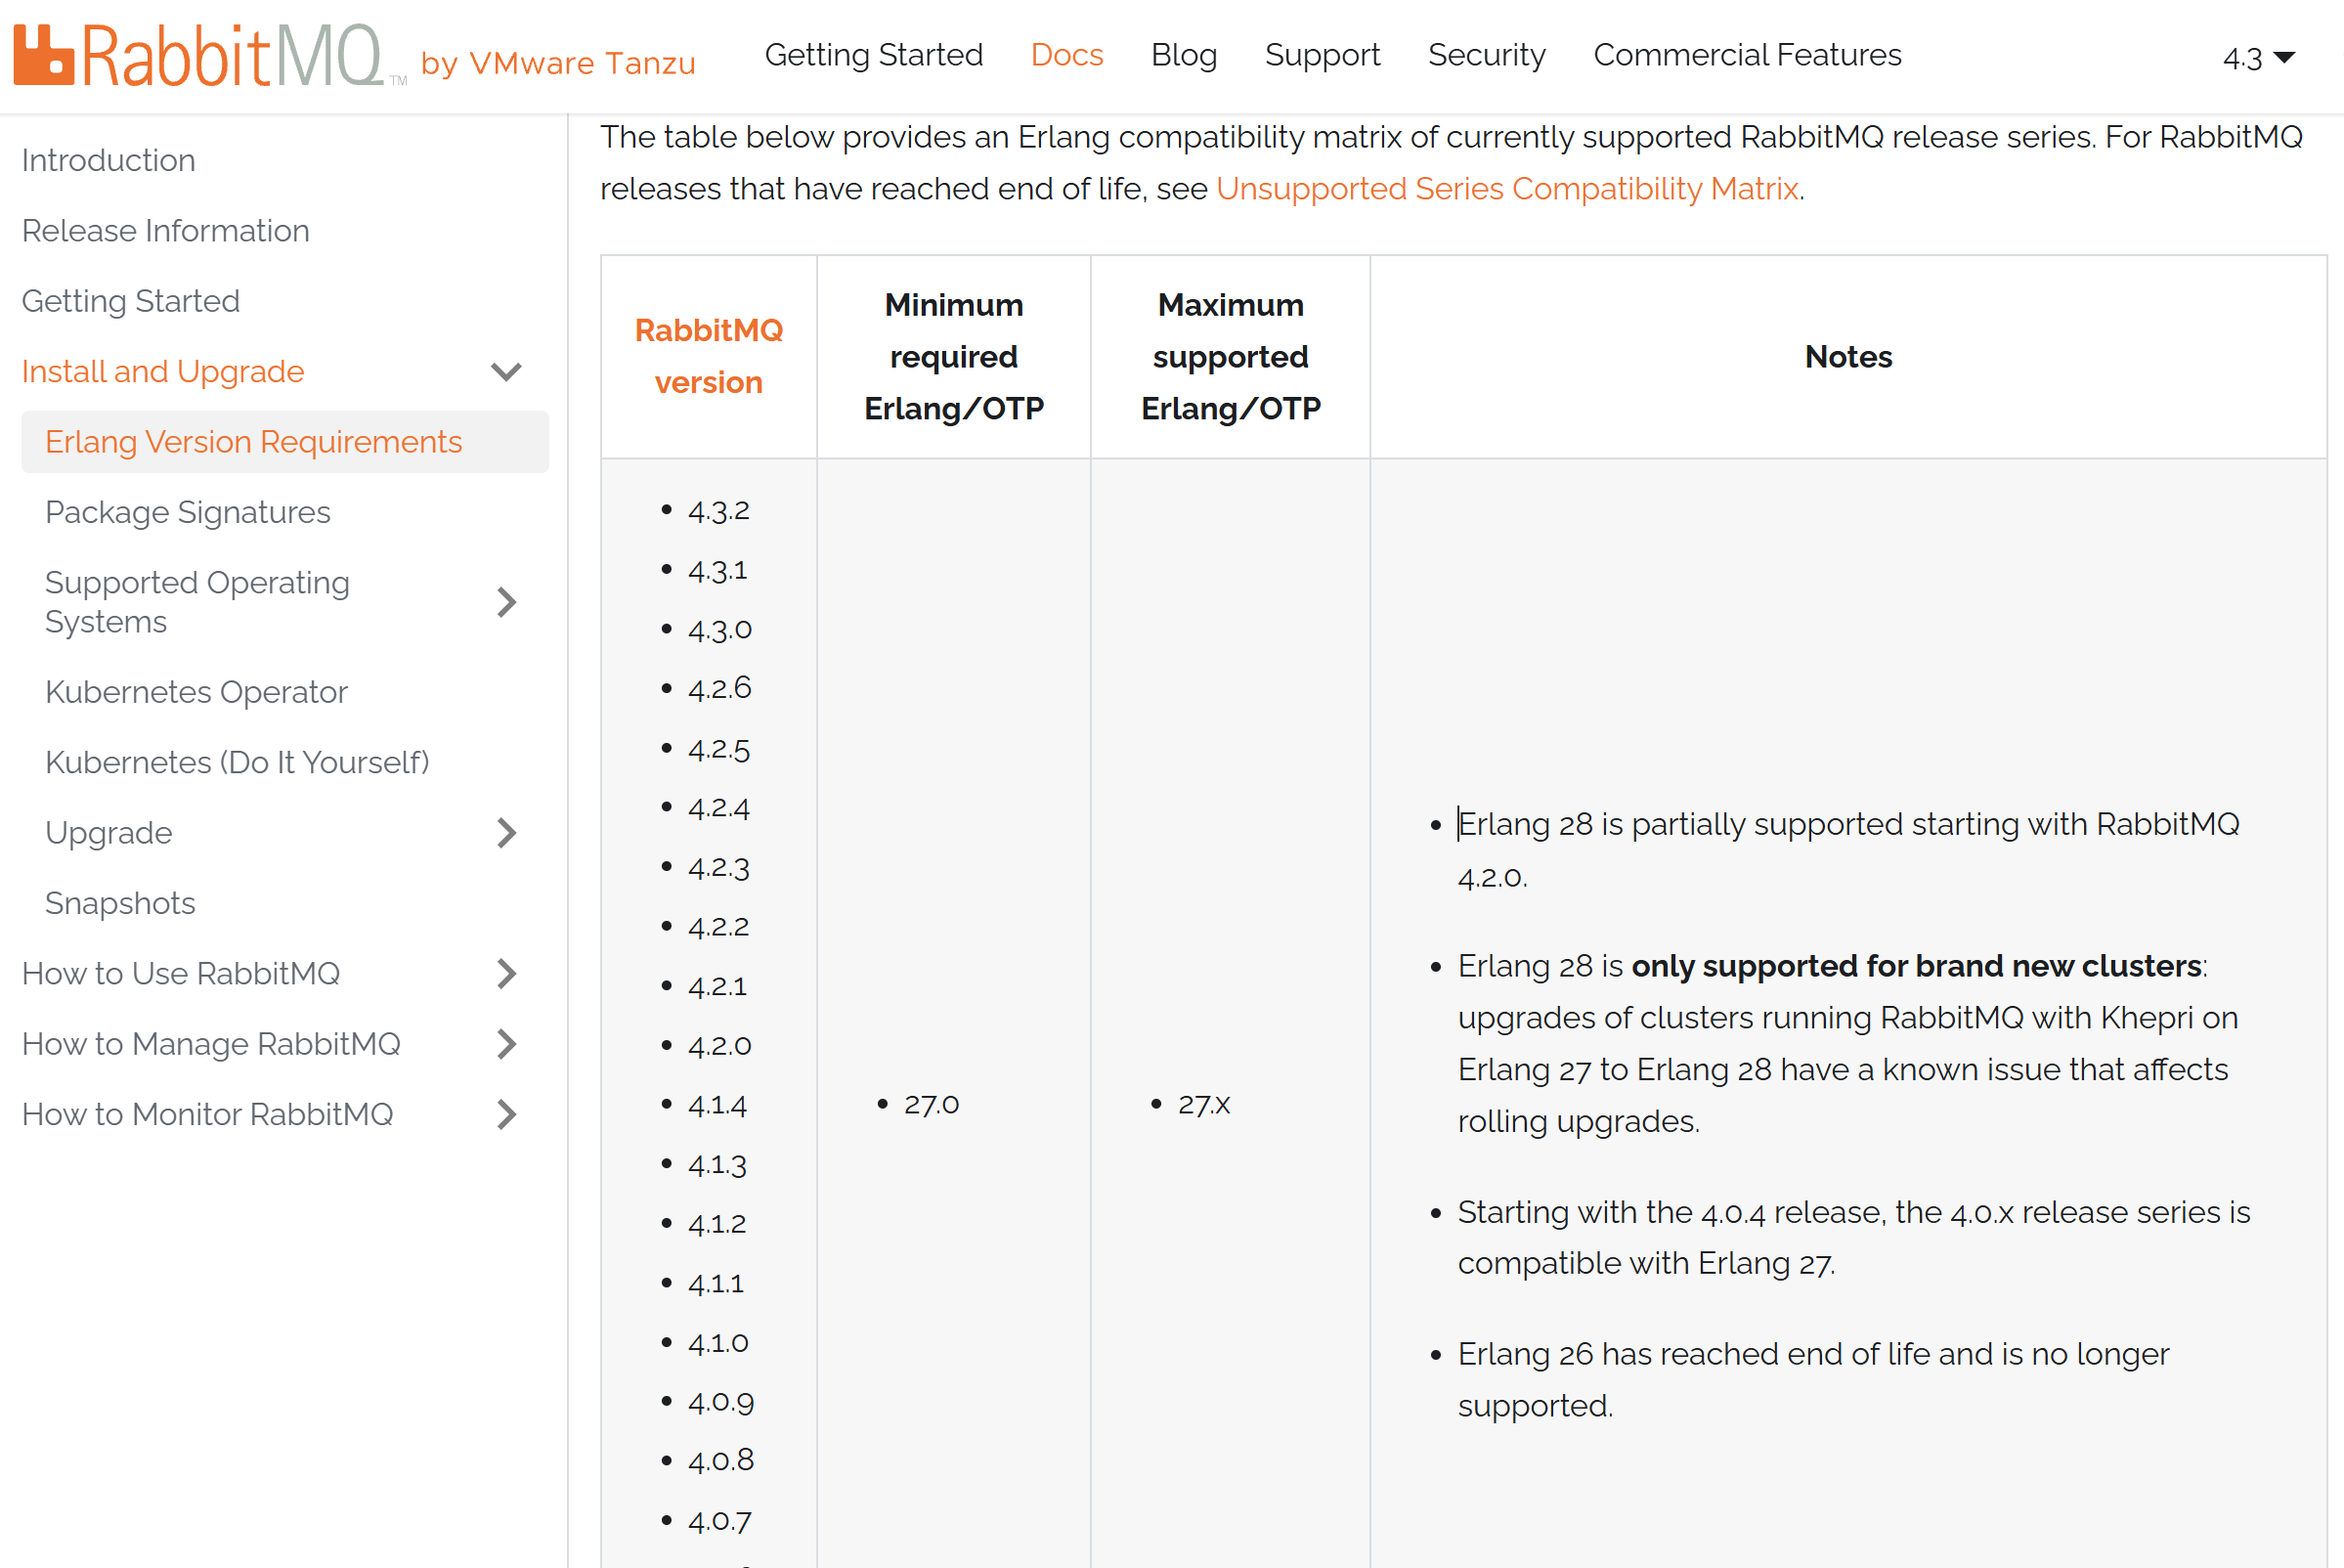Screen dimensions: 2344x1568
Task: Click version 4.2.4 in the table
Action: click(x=718, y=807)
